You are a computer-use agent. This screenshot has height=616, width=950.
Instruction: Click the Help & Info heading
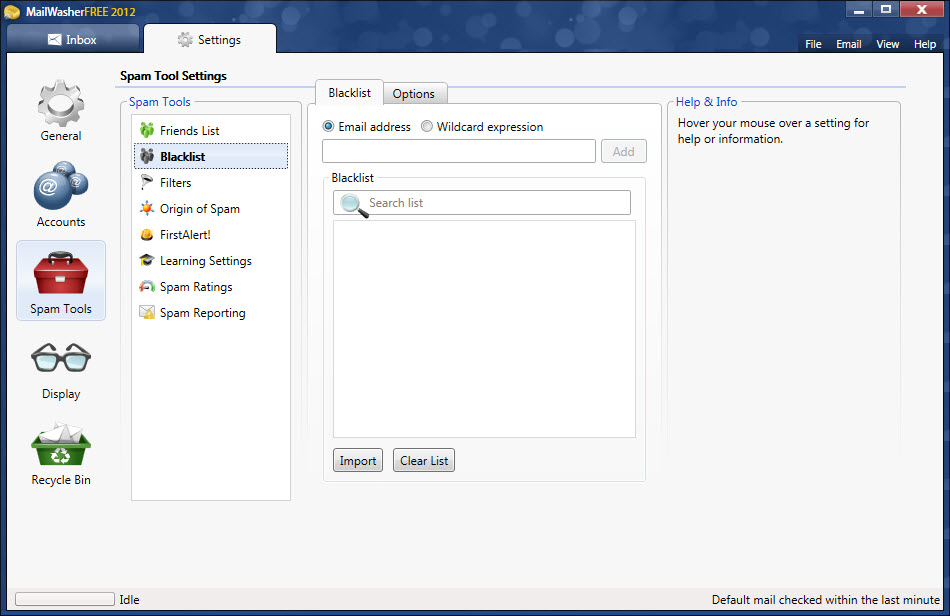tap(706, 102)
